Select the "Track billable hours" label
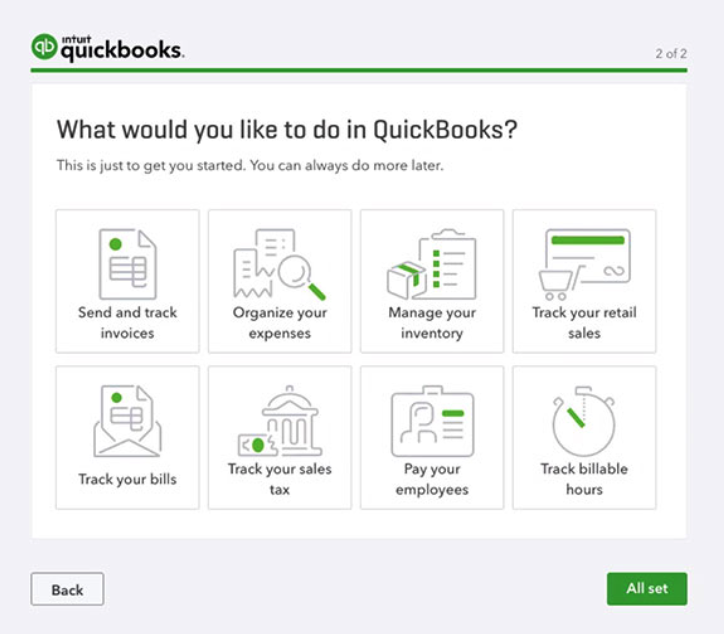Image resolution: width=724 pixels, height=634 pixels. click(x=584, y=479)
